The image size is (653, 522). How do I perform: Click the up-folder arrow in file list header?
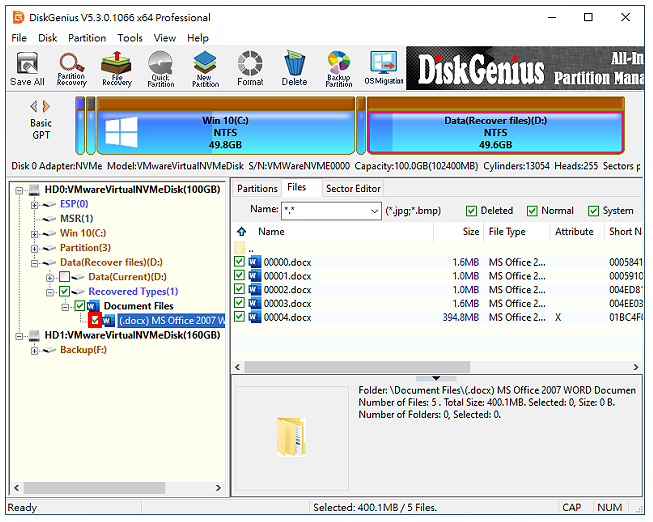click(x=242, y=232)
